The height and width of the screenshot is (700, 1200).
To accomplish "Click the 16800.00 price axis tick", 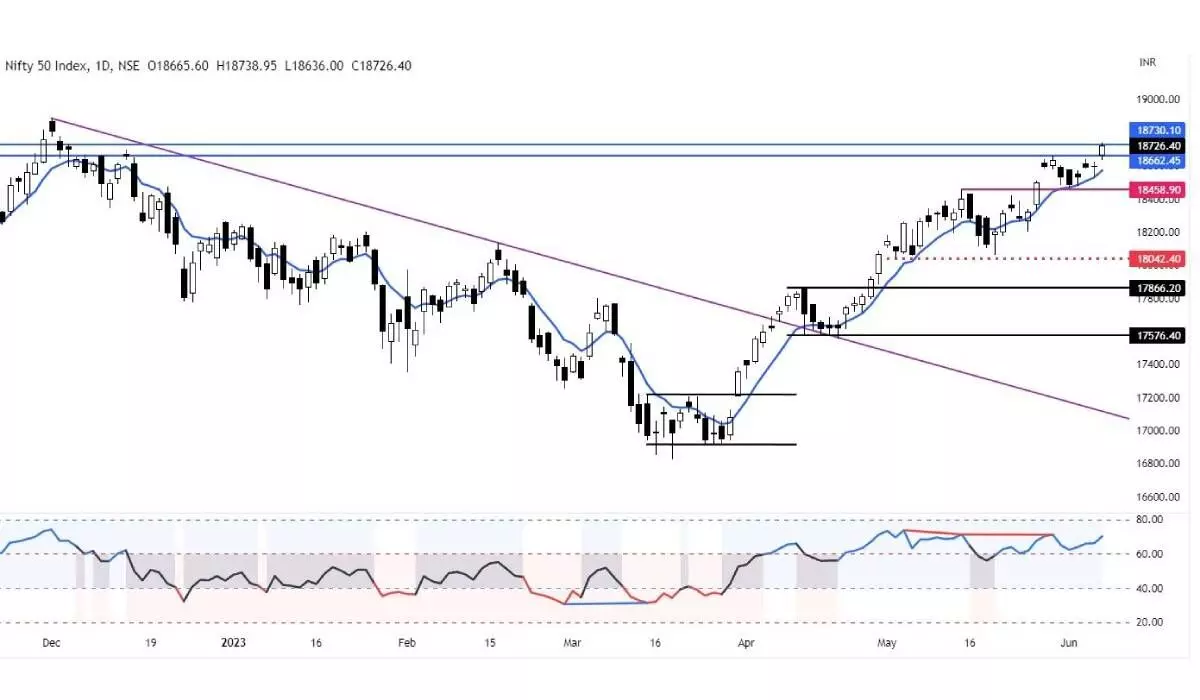I will pos(1159,464).
